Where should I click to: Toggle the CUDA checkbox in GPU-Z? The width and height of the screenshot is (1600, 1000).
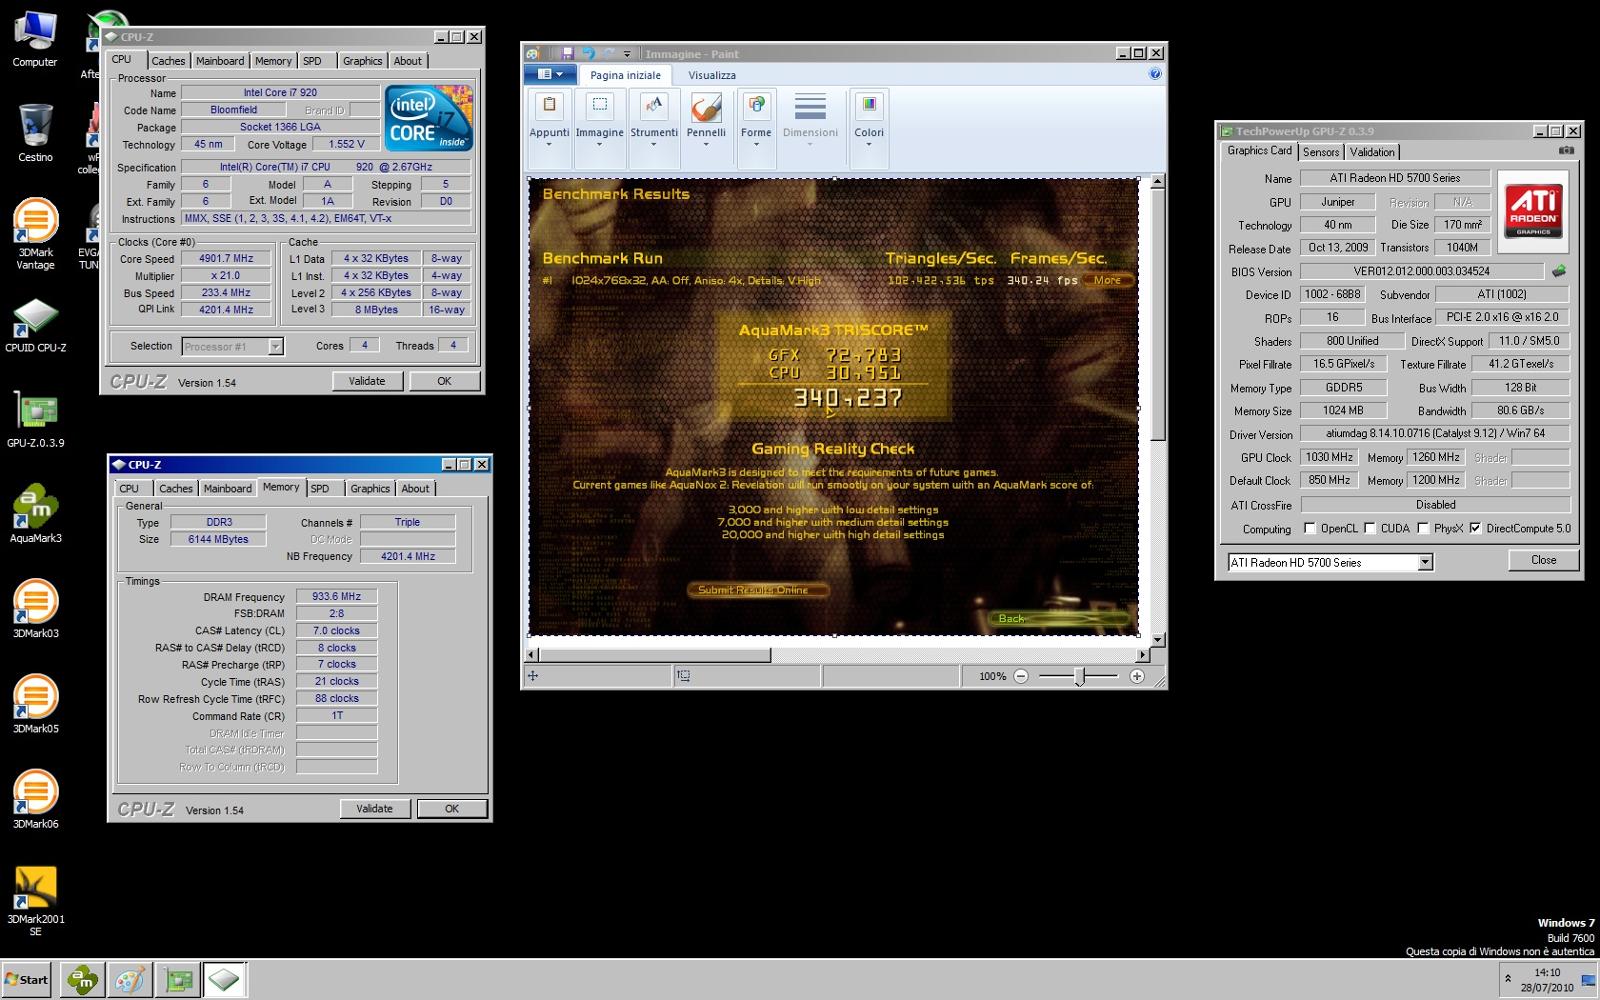1369,528
